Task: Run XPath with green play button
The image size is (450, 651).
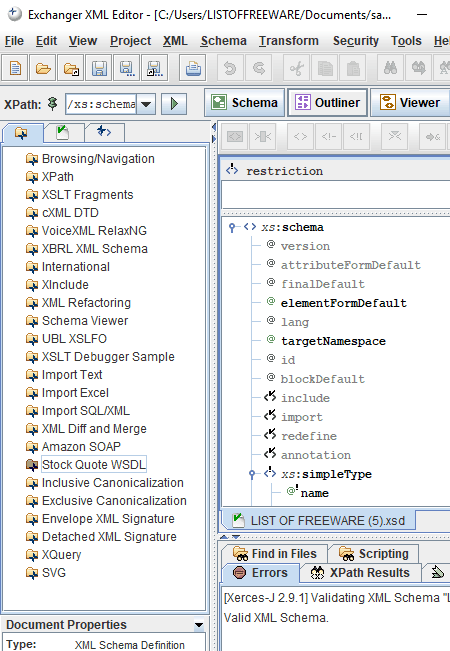Action: 174,103
